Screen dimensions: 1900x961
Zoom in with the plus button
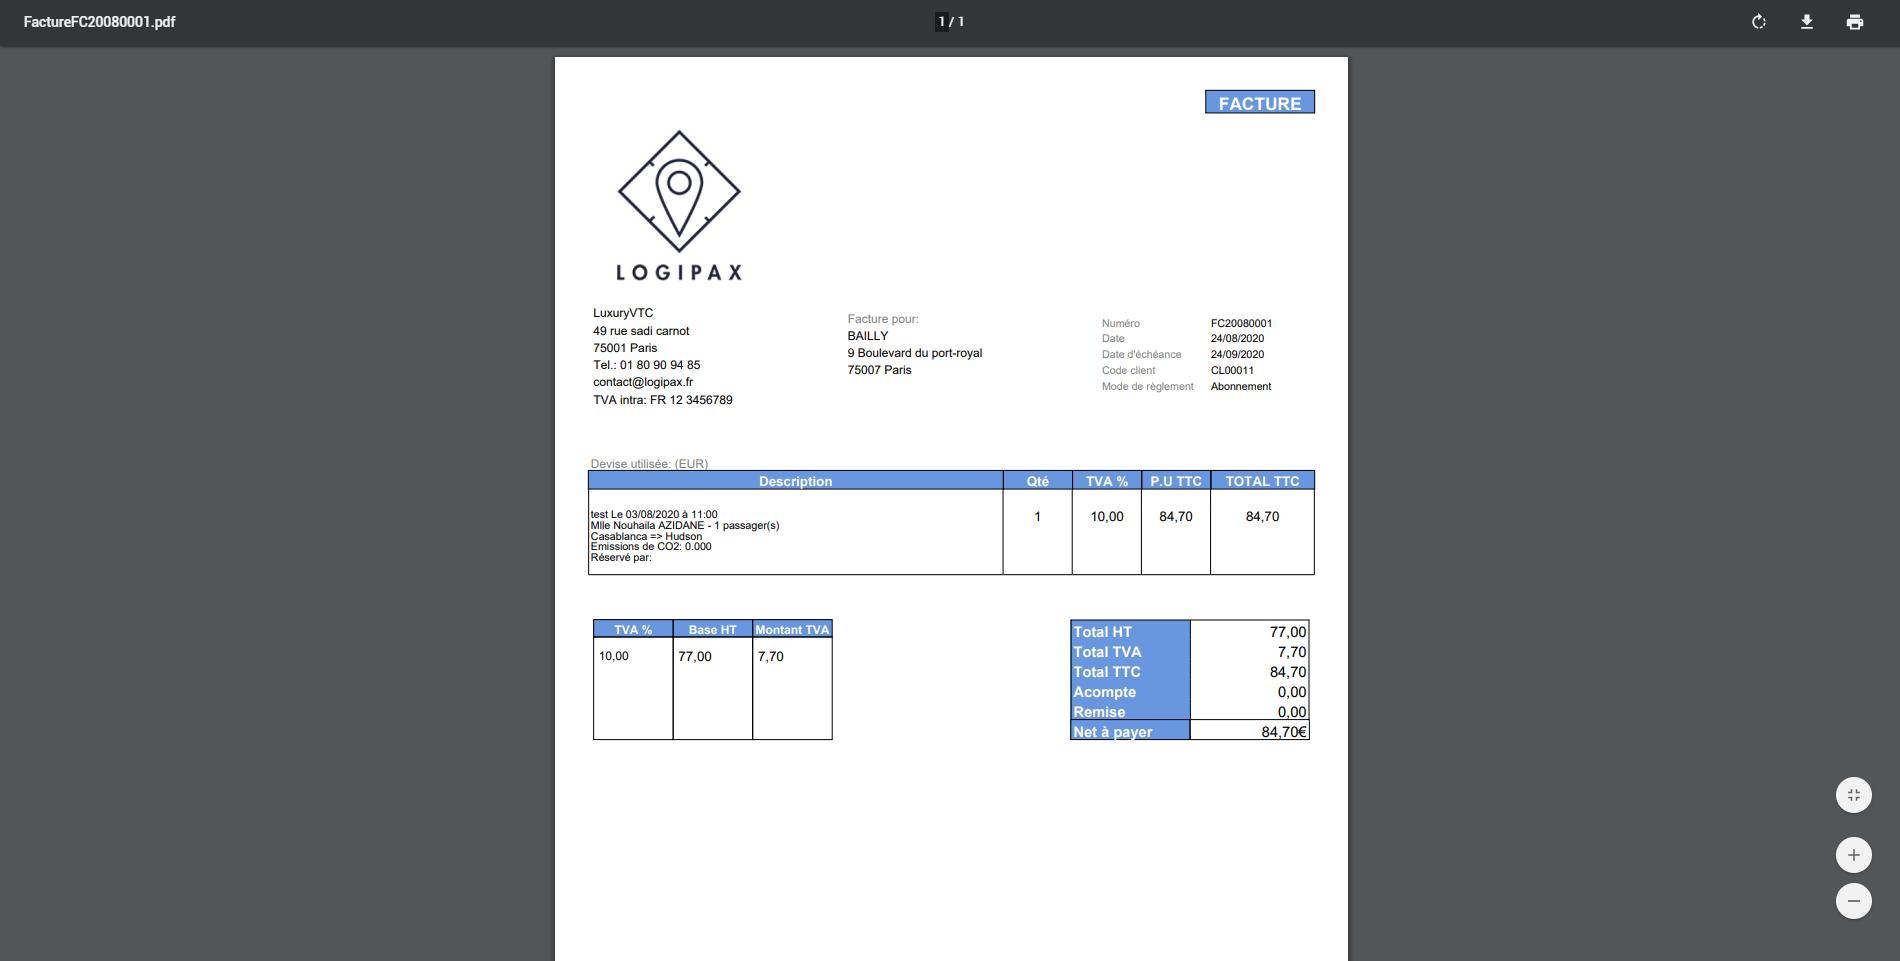point(1853,855)
